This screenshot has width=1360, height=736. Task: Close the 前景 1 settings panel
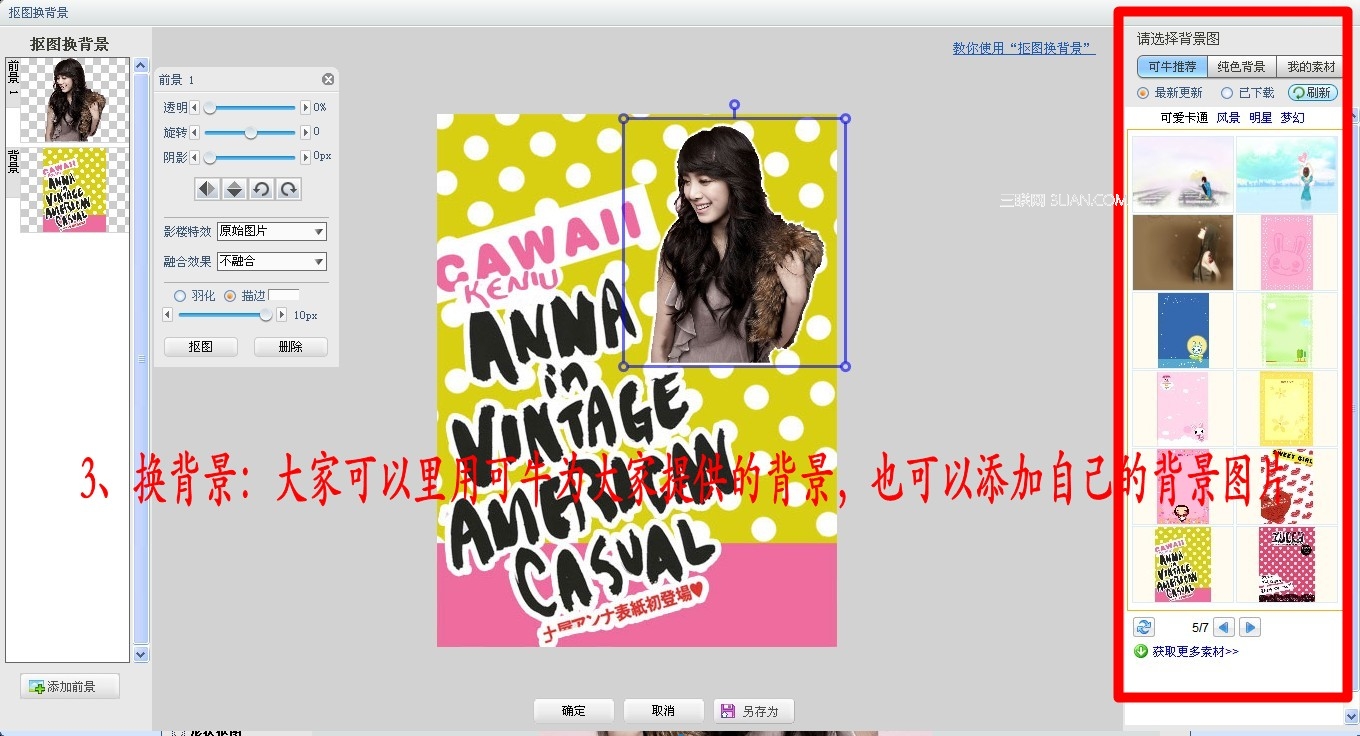[x=328, y=80]
